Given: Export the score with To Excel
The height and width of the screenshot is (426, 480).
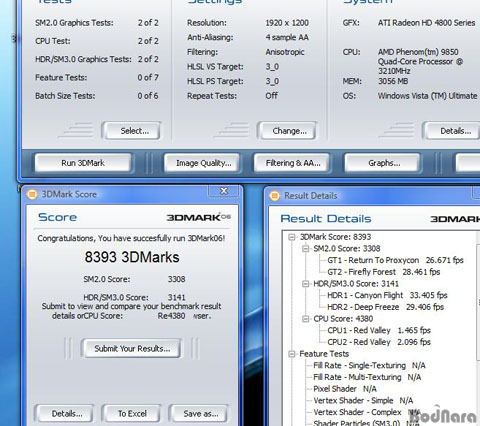Looking at the screenshot, I should click(131, 413).
